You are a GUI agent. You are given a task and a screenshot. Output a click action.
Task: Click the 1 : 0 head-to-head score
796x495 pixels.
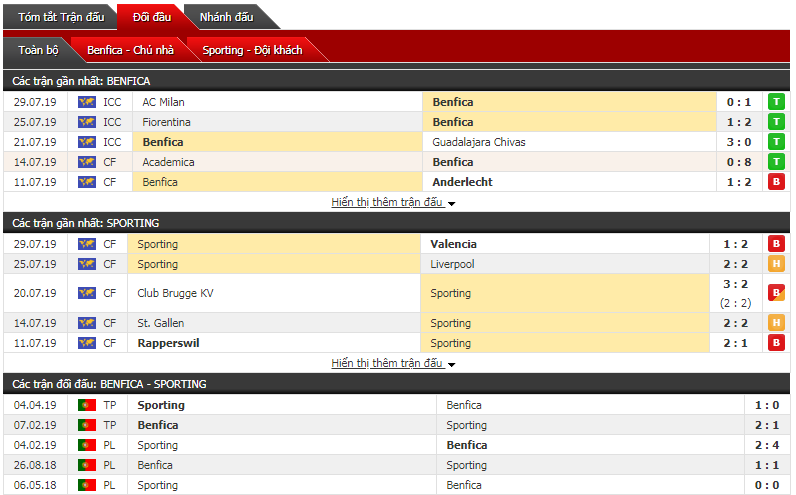point(767,405)
